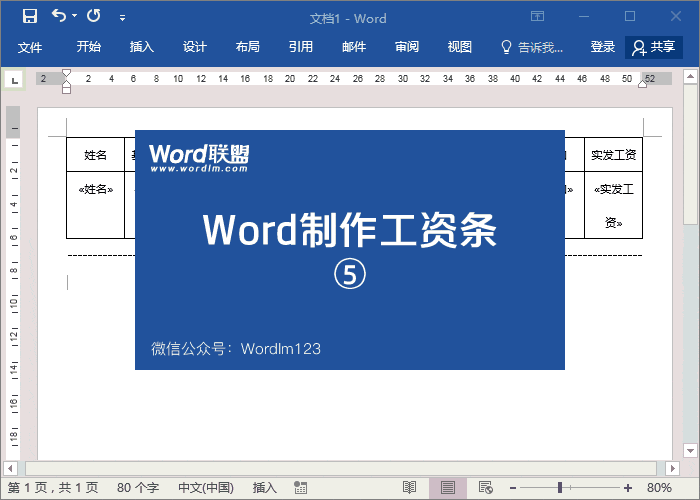Open the 文件 tab
This screenshot has width=700, height=500.
click(30, 47)
